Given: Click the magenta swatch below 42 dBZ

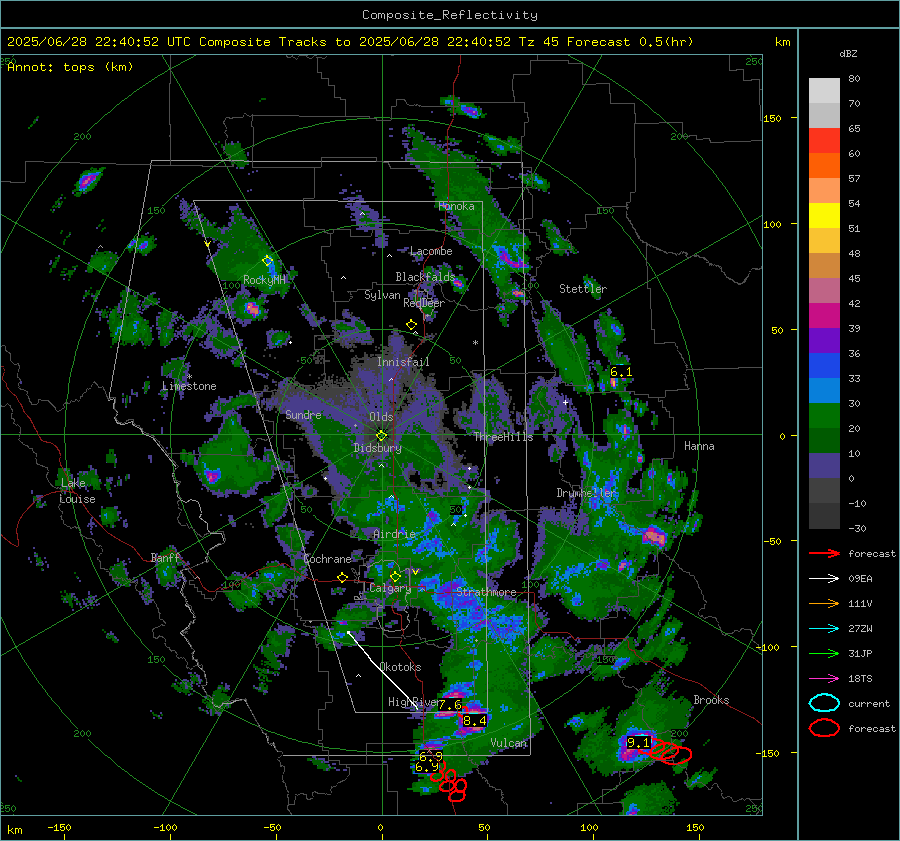Looking at the screenshot, I should click(x=824, y=316).
